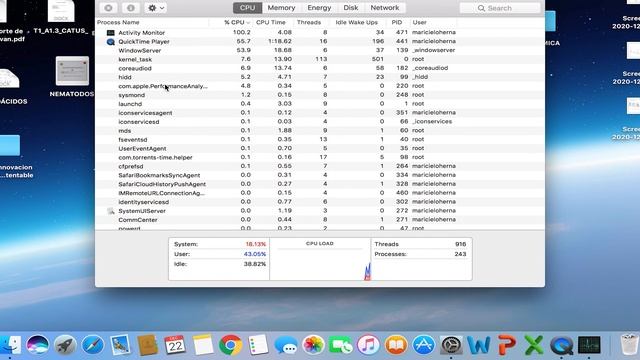Select the mds process row
The width and height of the screenshot is (640, 360).
click(x=320, y=131)
